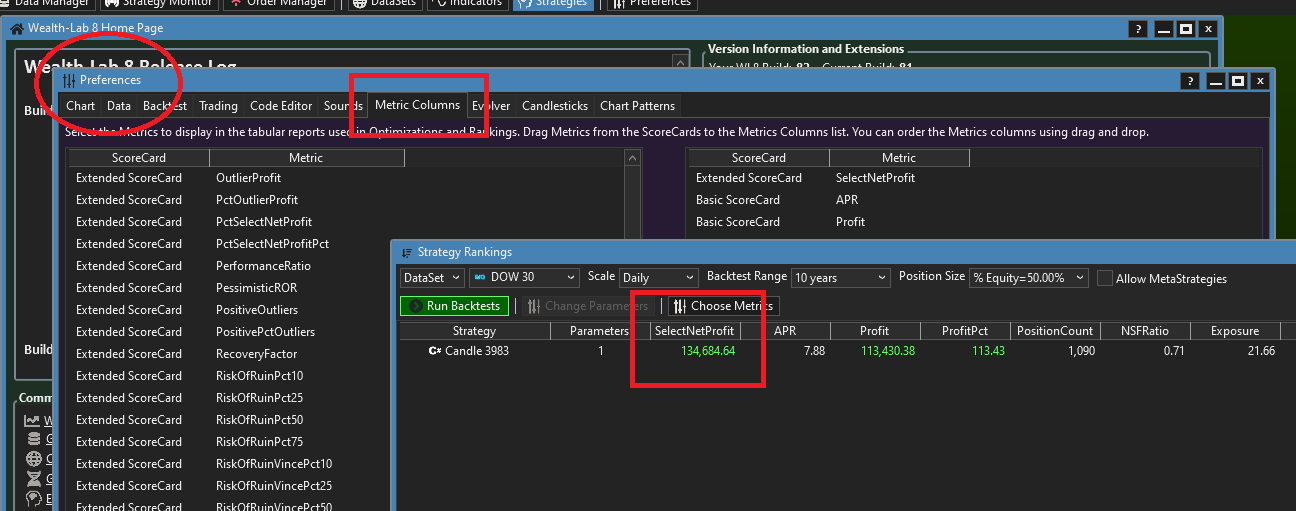Image resolution: width=1296 pixels, height=511 pixels.
Task: Open Indicators from the top toolbar
Action: pyautogui.click(x=468, y=3)
